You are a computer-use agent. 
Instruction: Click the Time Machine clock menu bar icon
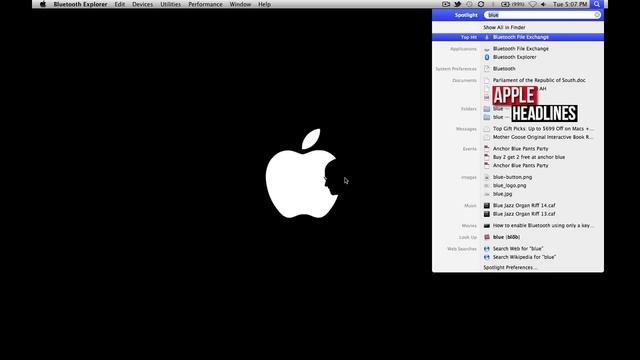(469, 4)
